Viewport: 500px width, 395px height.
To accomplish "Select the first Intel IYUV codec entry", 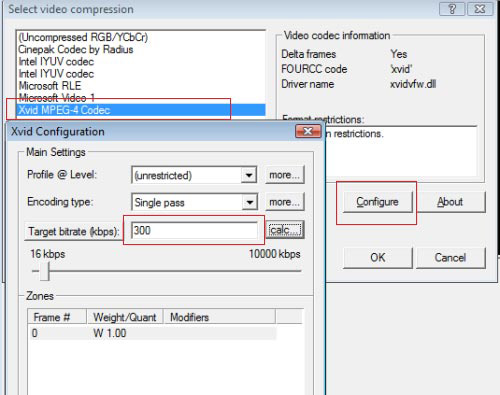I will pyautogui.click(x=141, y=62).
